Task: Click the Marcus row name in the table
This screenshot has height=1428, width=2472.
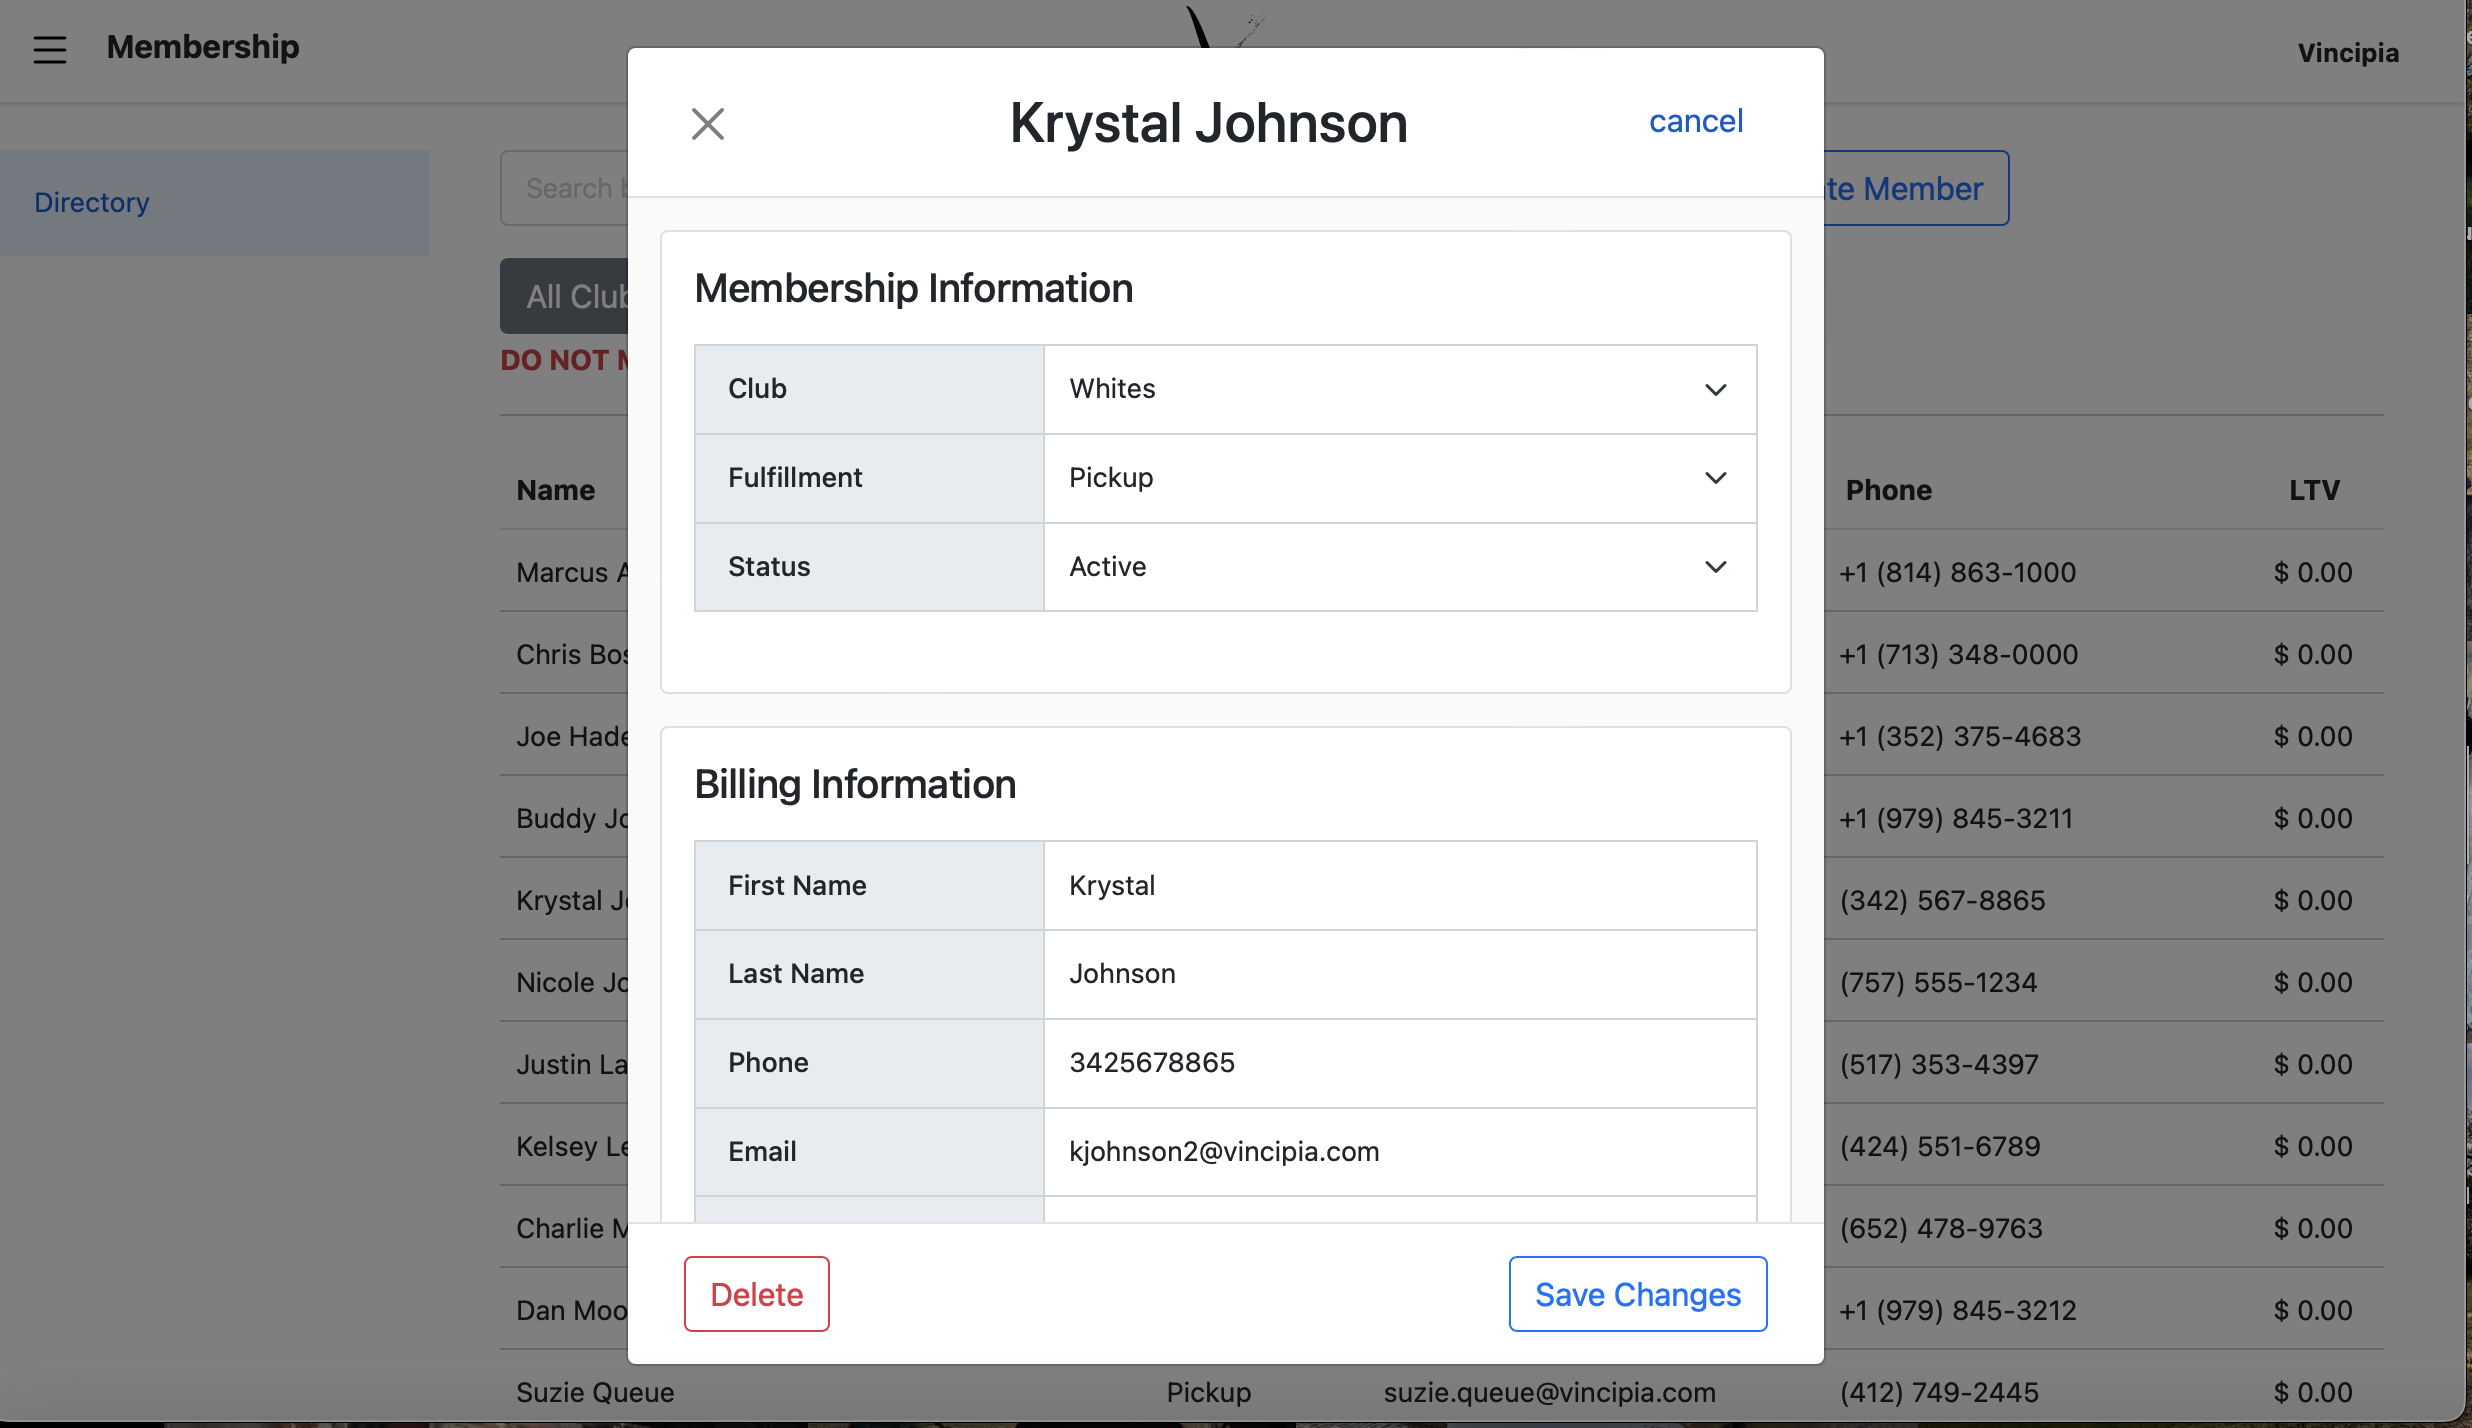Action: click(572, 572)
